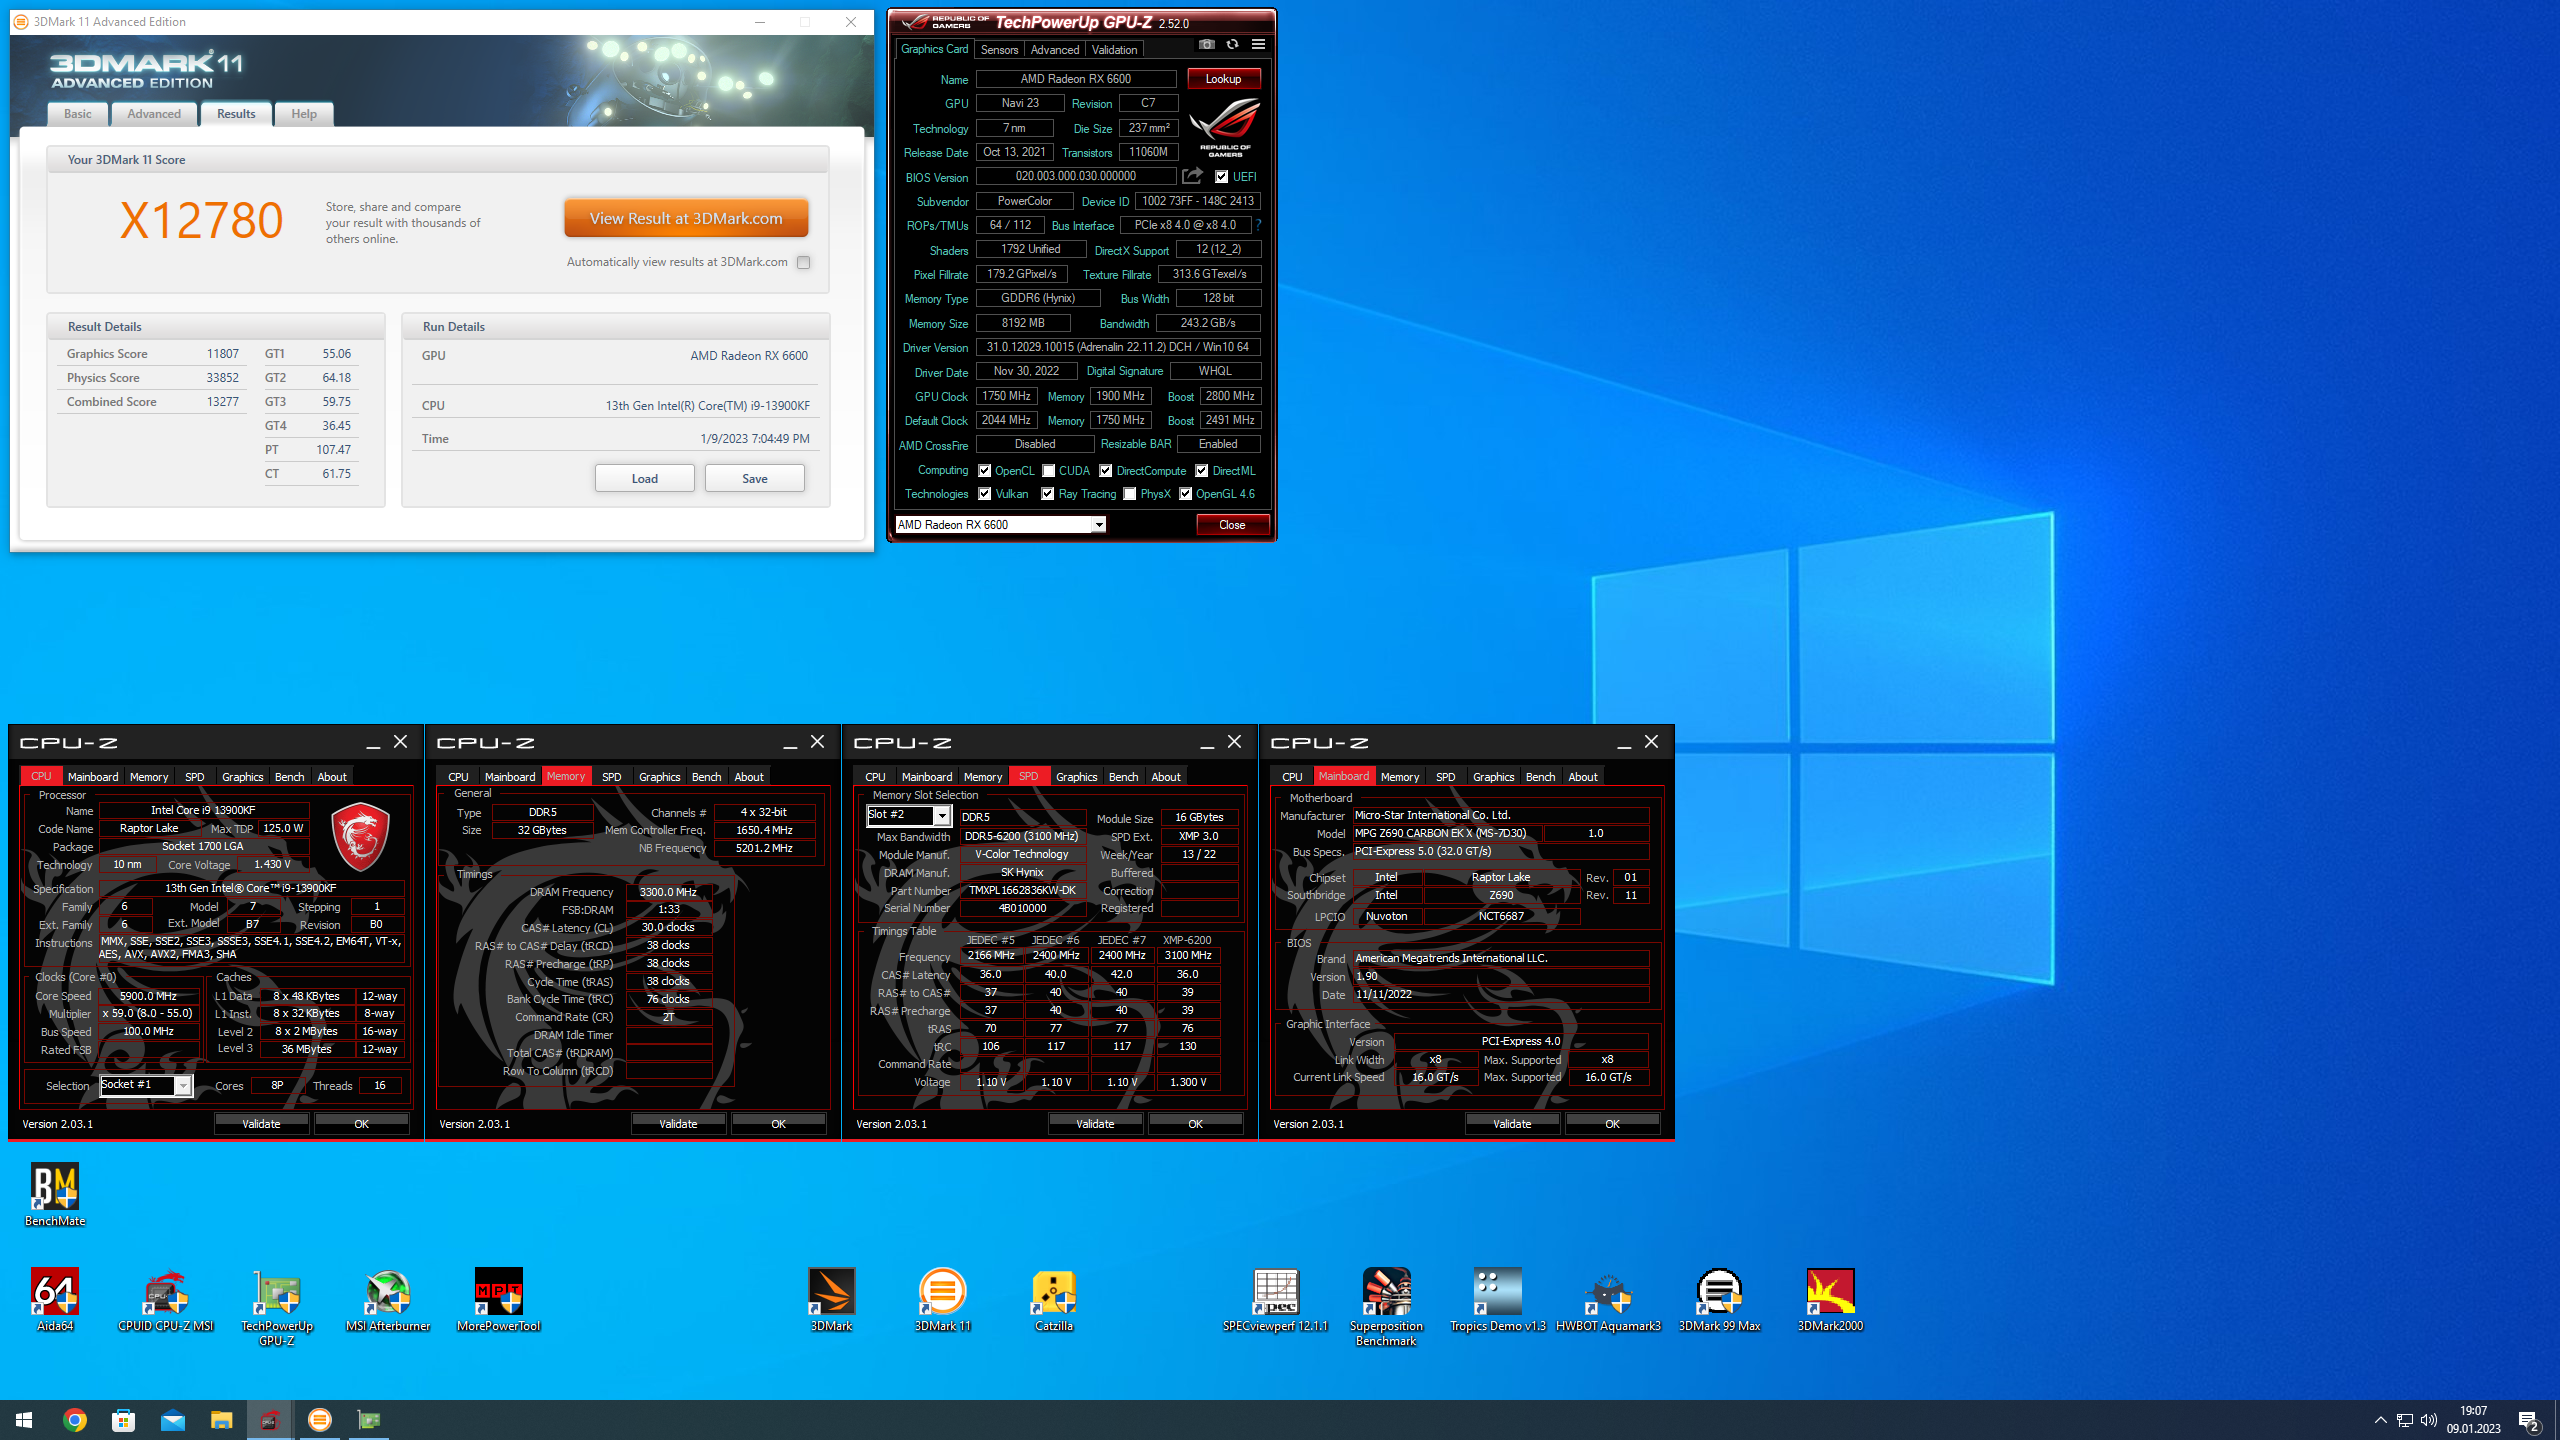Open MSI Afterburner desktop icon

pos(388,1300)
